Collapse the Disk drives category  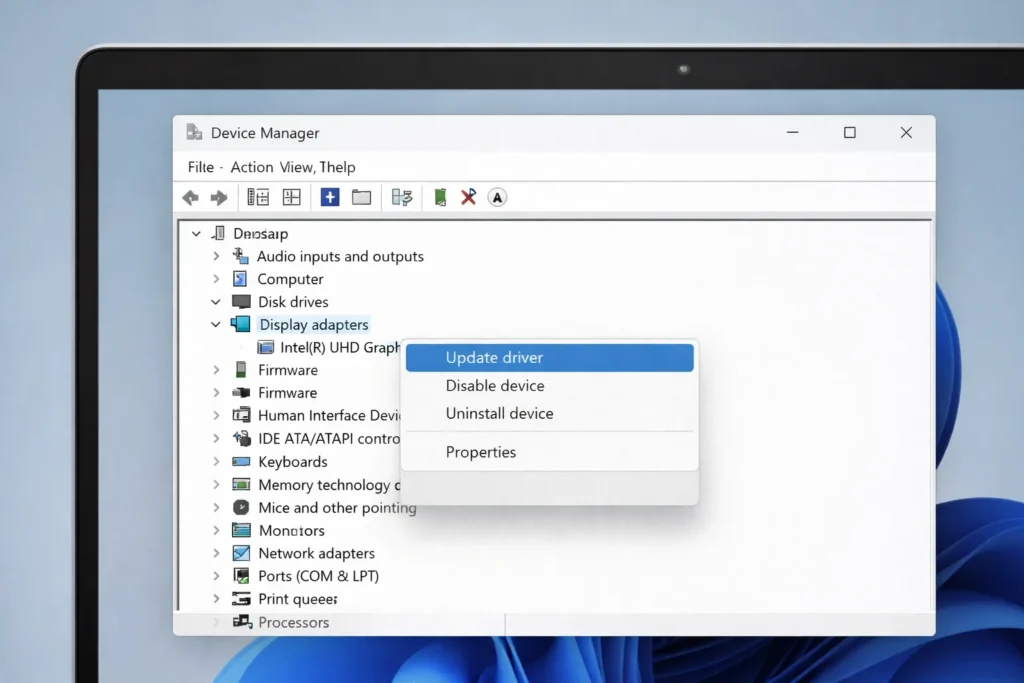(x=216, y=302)
